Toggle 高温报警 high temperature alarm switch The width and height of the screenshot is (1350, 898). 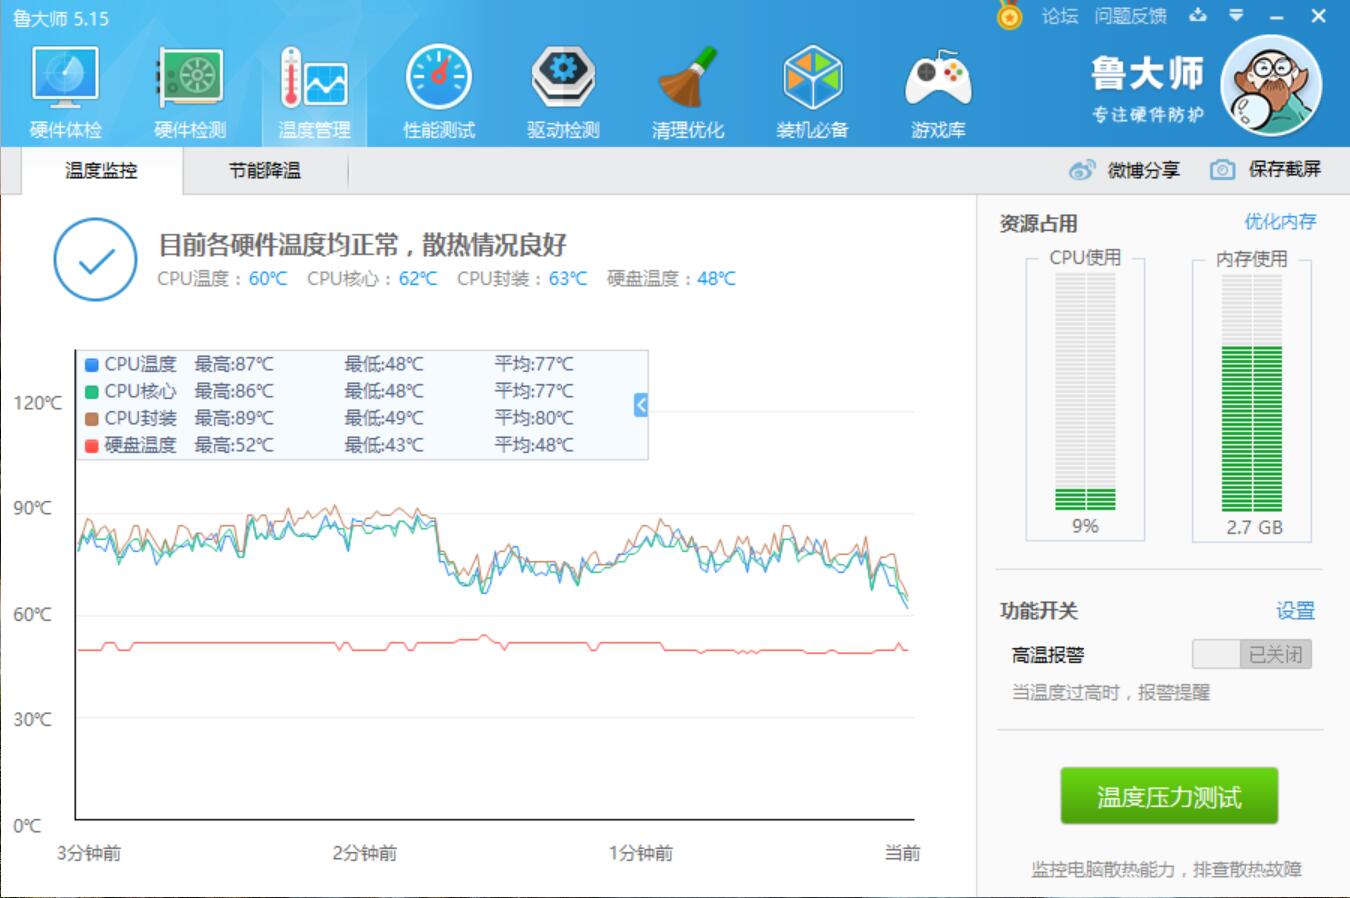tap(1251, 654)
